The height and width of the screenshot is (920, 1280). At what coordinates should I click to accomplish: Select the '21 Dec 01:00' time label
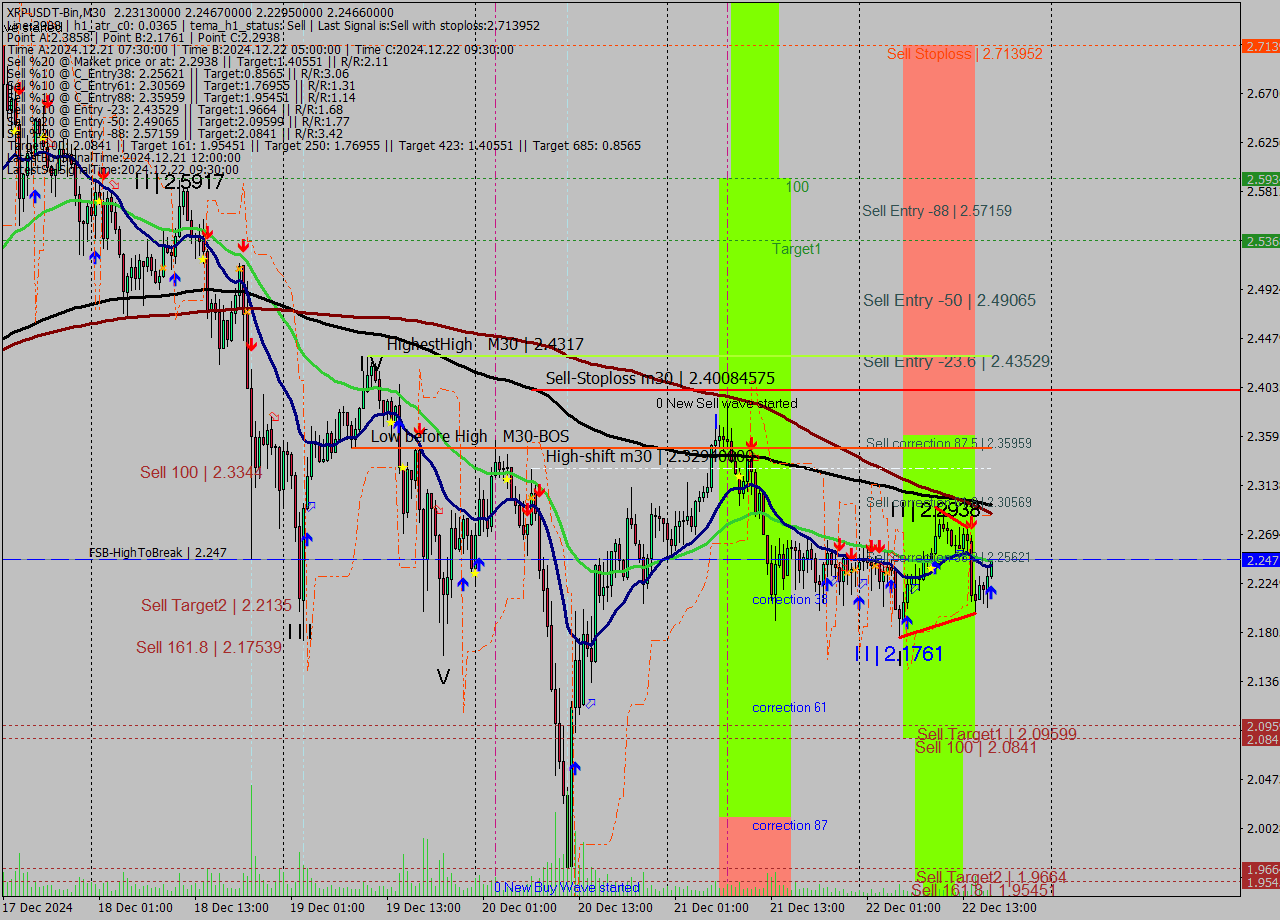[x=711, y=908]
